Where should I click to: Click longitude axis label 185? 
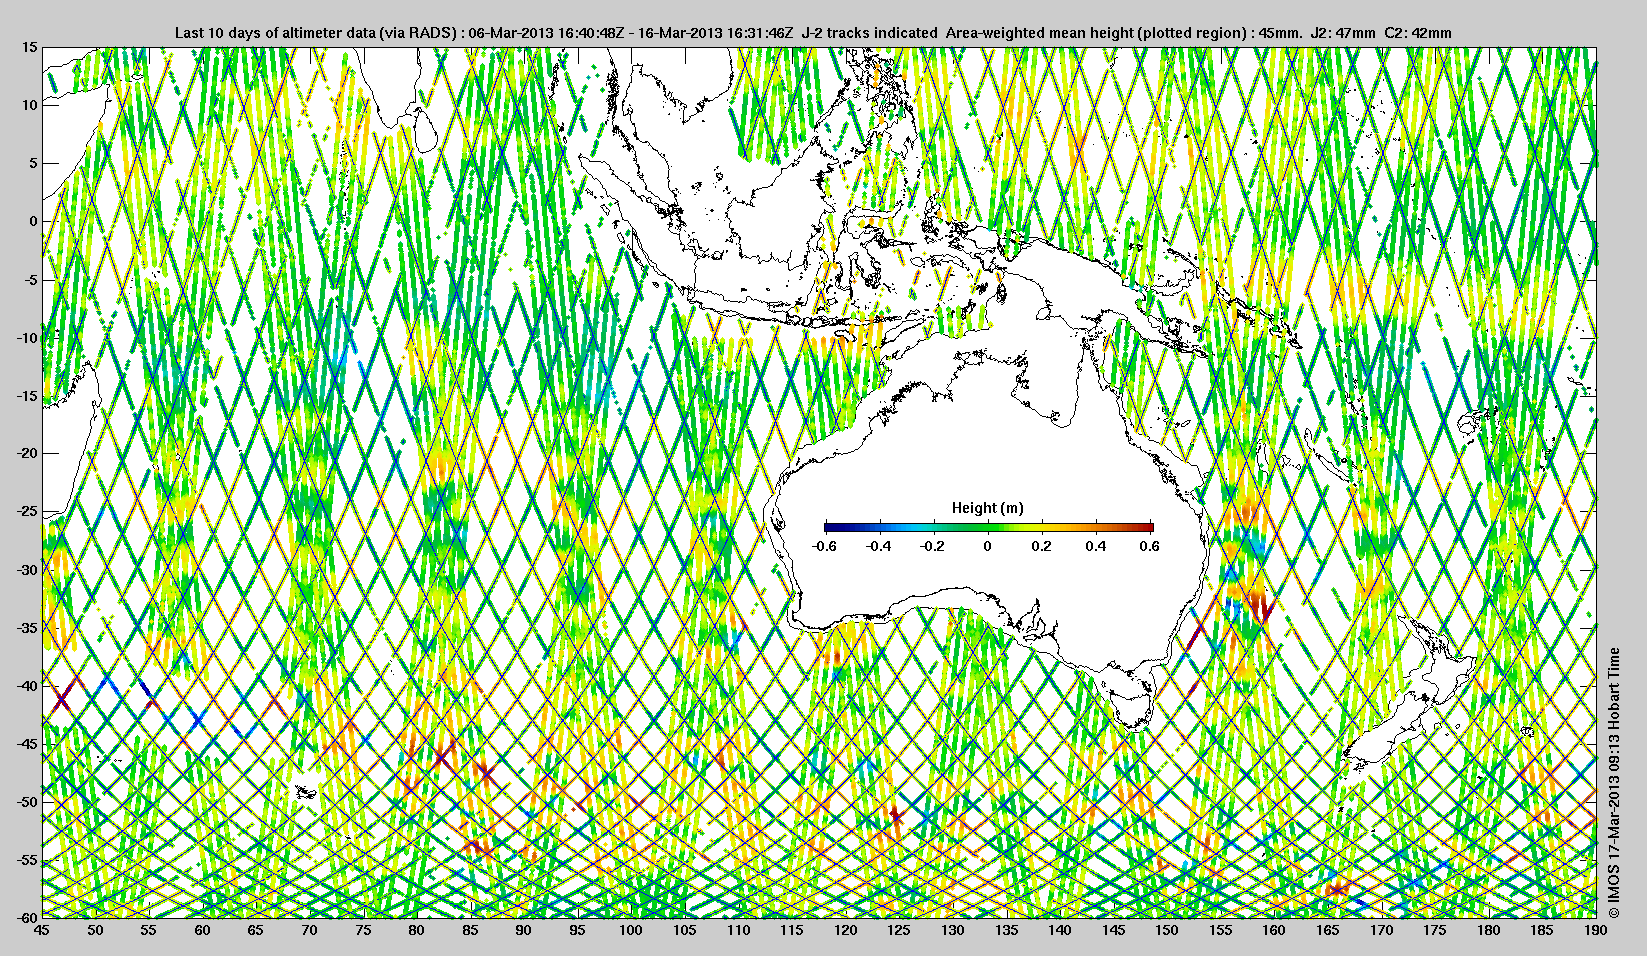point(1542,931)
